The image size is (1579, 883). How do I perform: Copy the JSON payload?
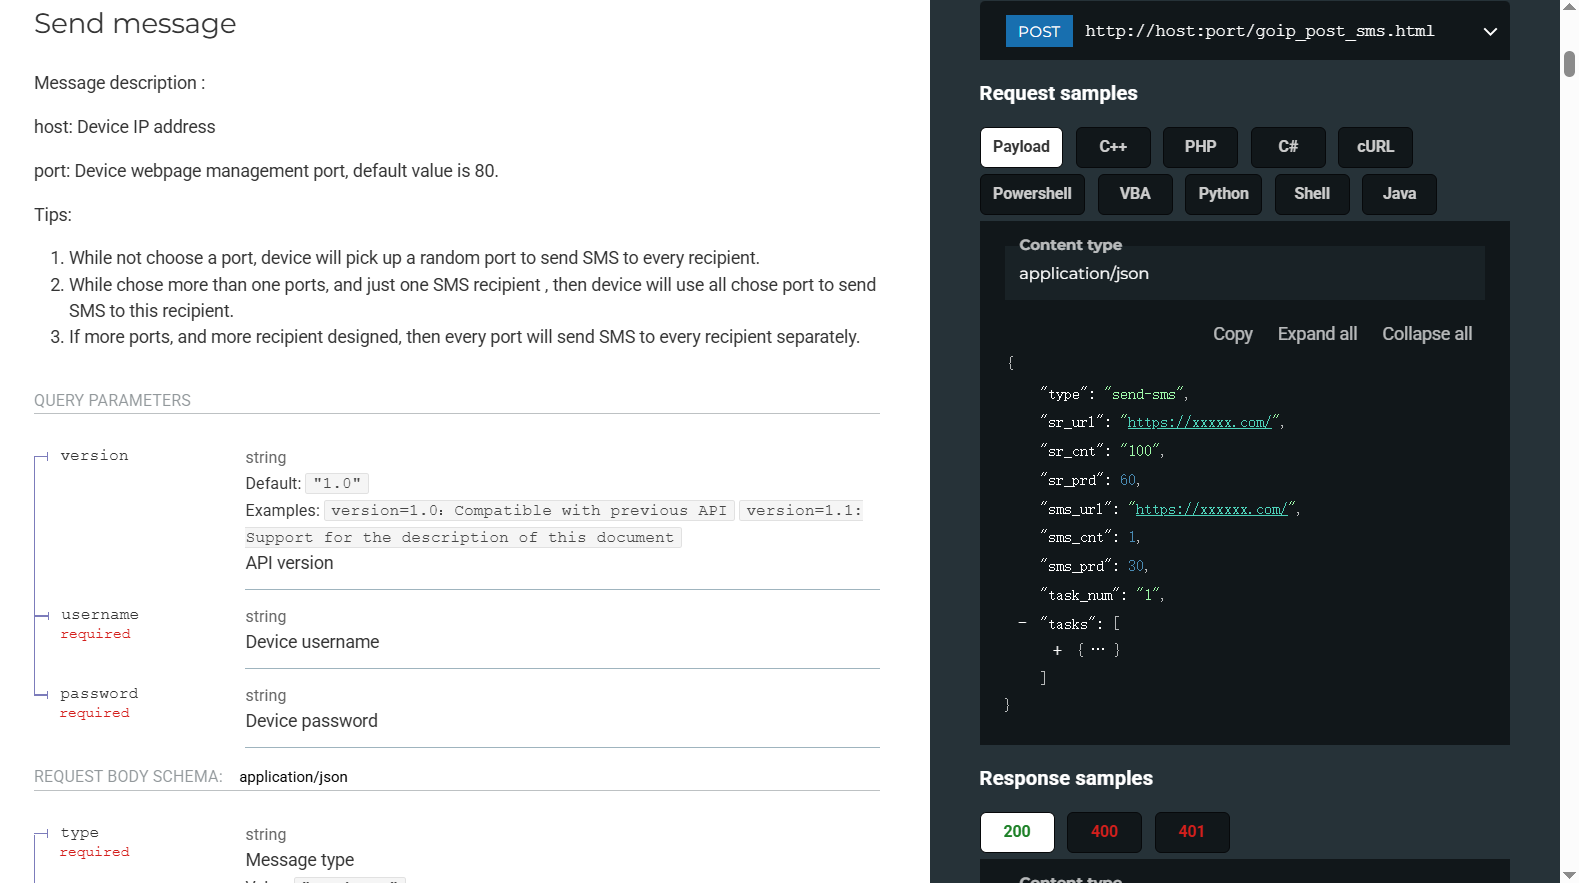click(x=1232, y=334)
